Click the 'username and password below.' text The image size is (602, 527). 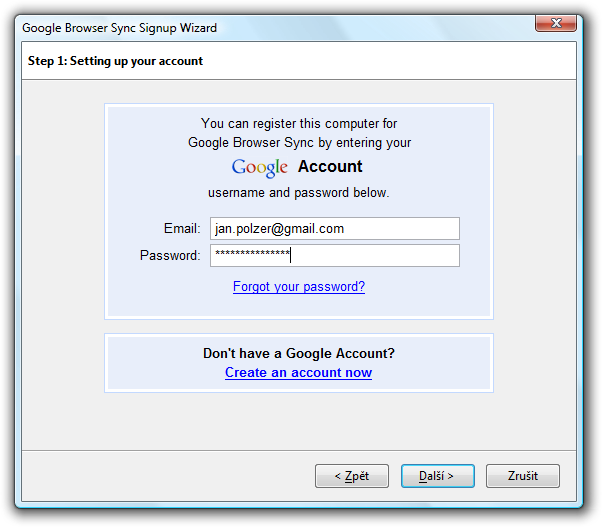299,192
